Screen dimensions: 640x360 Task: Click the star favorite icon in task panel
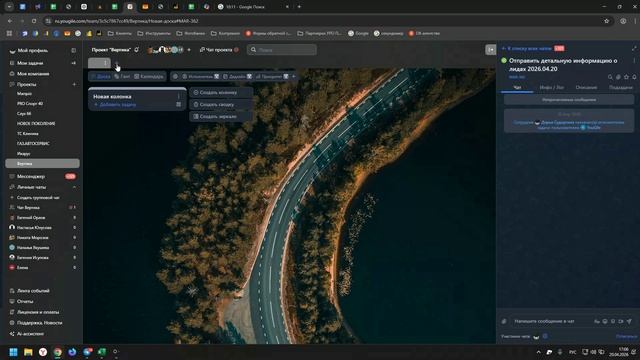tap(626, 77)
